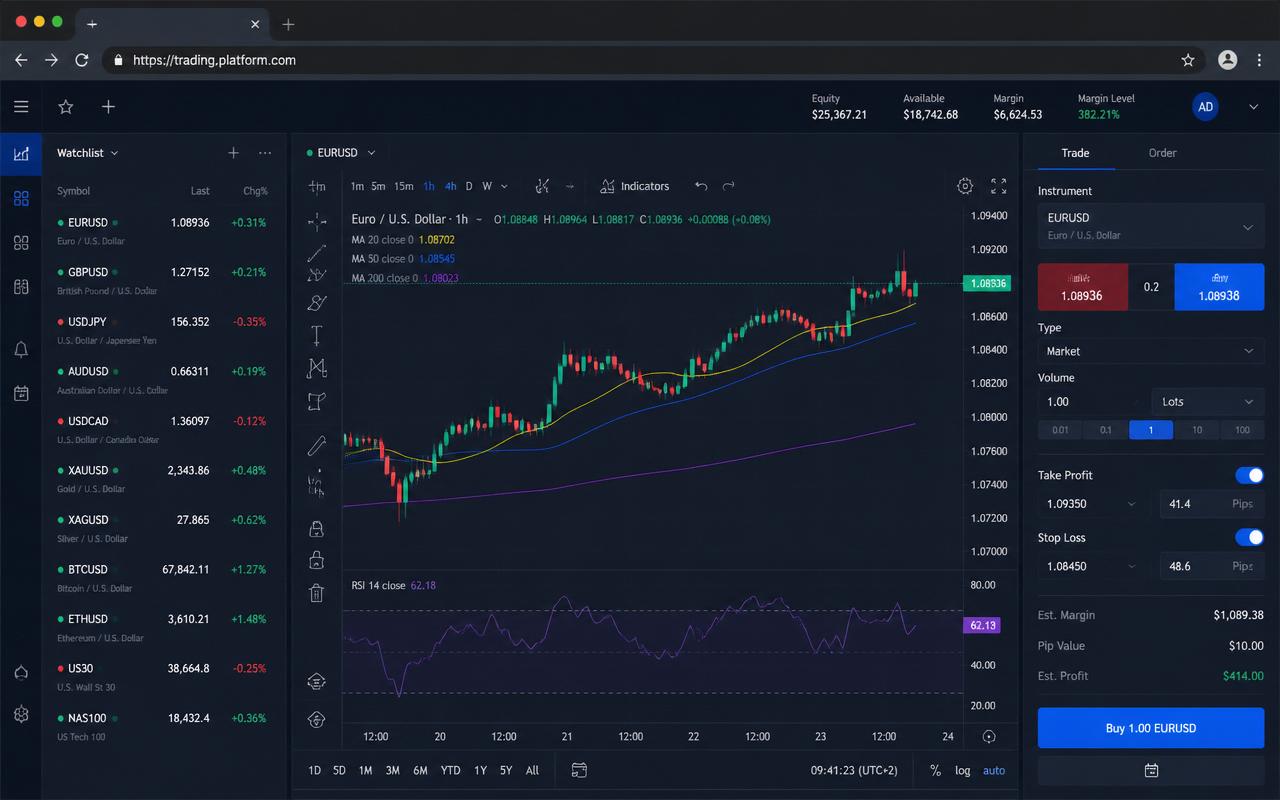Select XAUUSD row in watchlist
The width and height of the screenshot is (1280, 800).
[x=164, y=478]
